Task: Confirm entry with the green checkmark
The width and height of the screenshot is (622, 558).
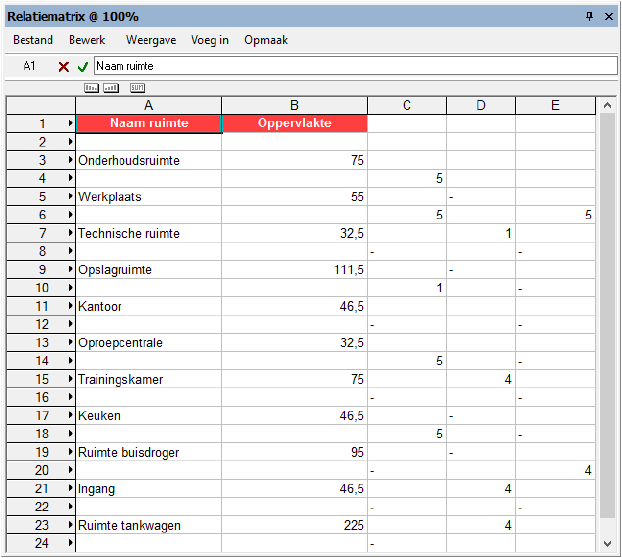Action: coord(83,66)
